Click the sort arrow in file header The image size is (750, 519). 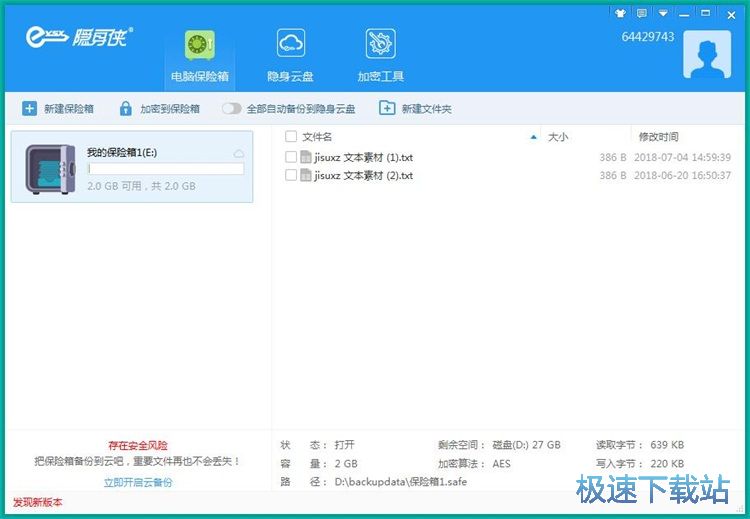(533, 137)
